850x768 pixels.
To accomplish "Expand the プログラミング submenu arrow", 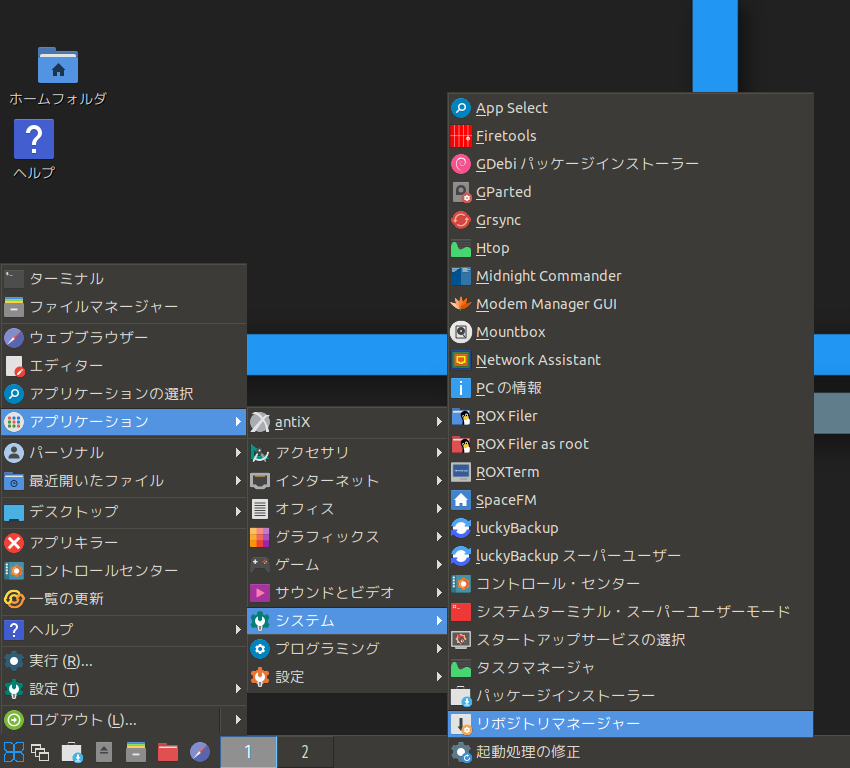I will point(439,649).
